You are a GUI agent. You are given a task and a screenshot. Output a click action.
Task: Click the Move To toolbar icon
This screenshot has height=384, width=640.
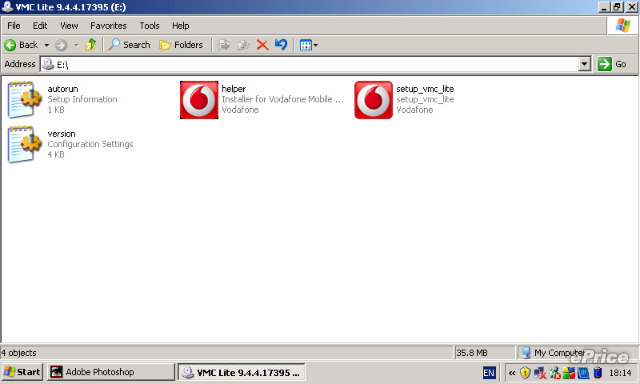click(223, 45)
